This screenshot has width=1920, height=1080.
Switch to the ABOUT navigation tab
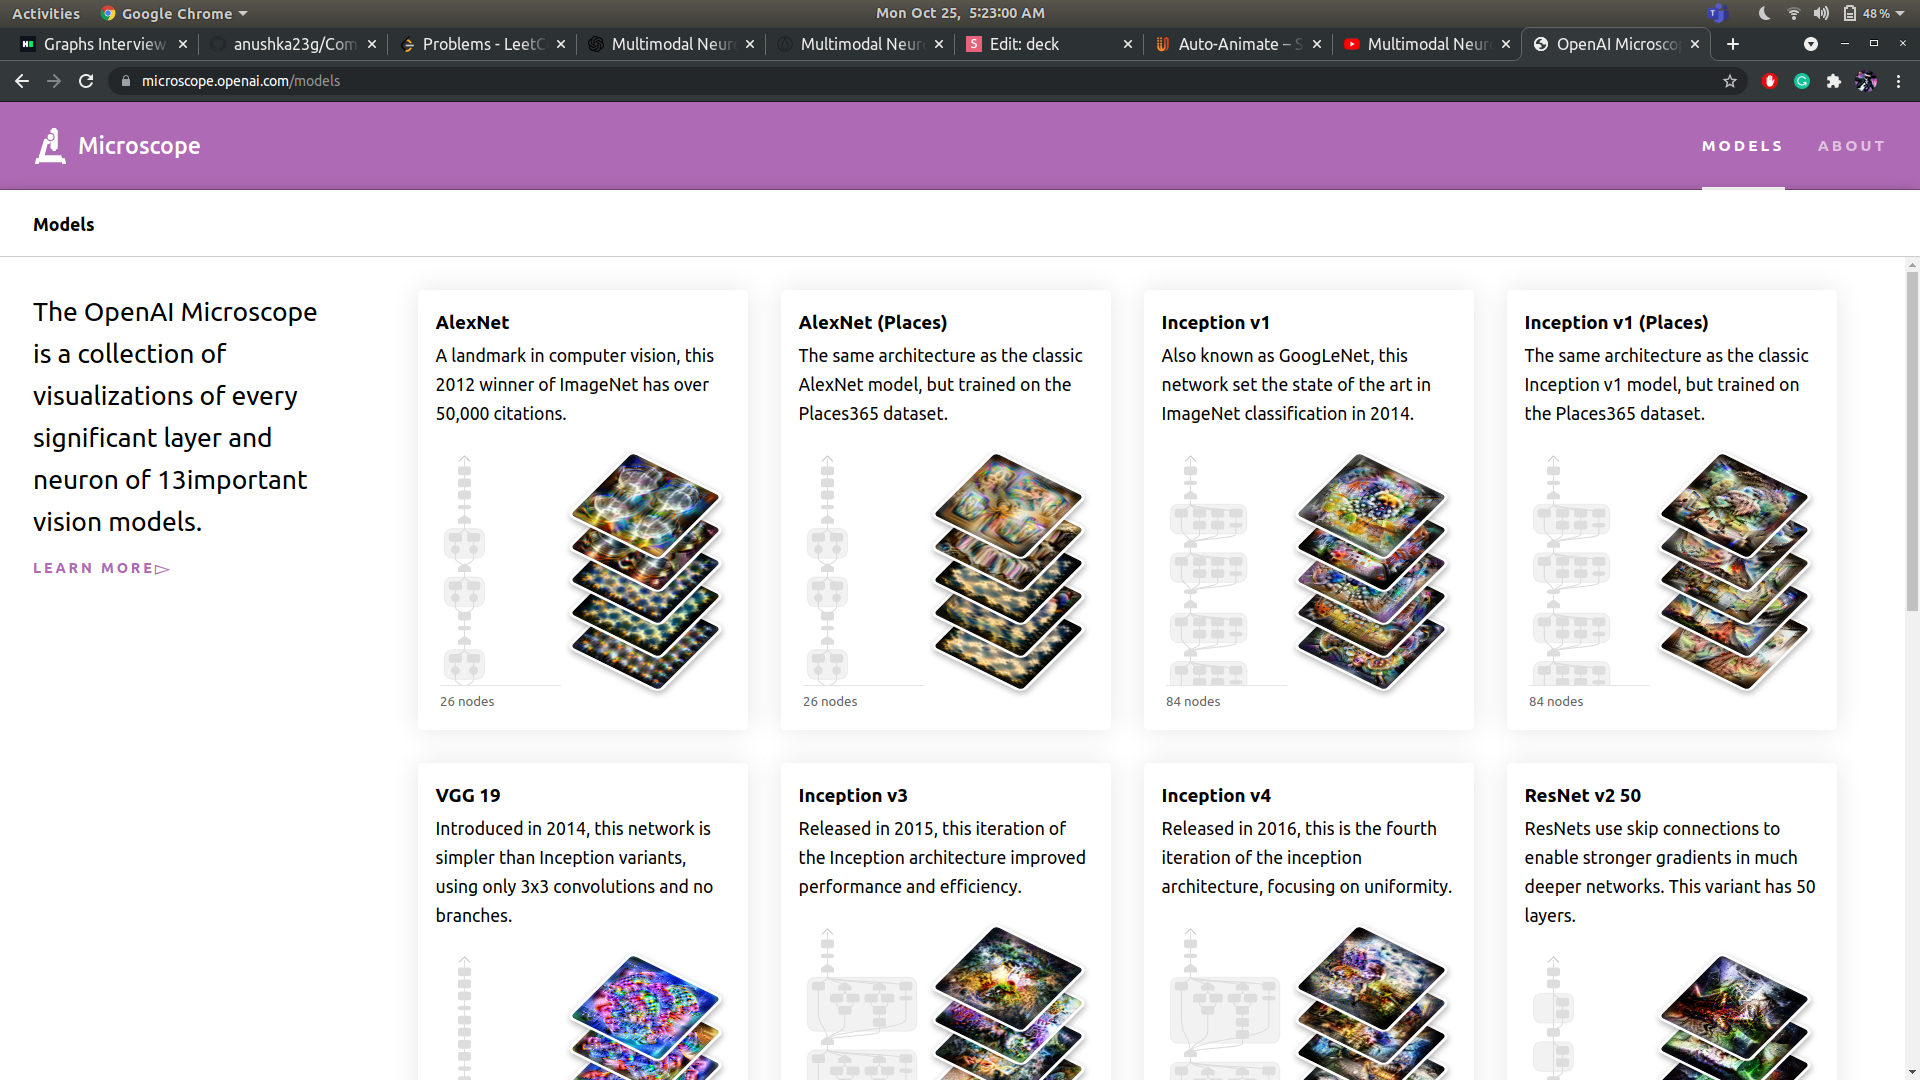1851,146
